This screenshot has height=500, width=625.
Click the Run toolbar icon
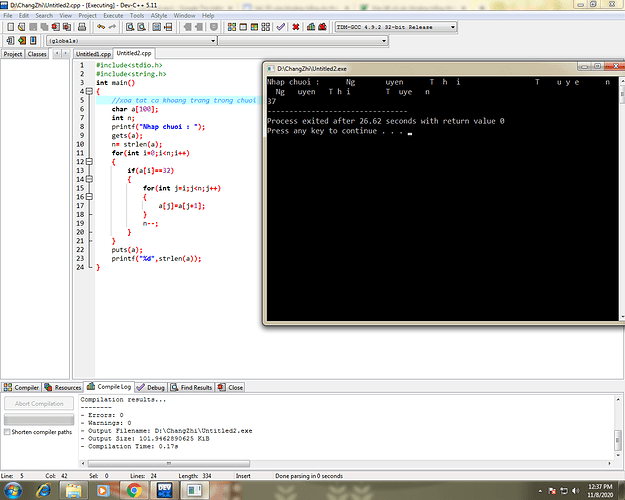243,27
